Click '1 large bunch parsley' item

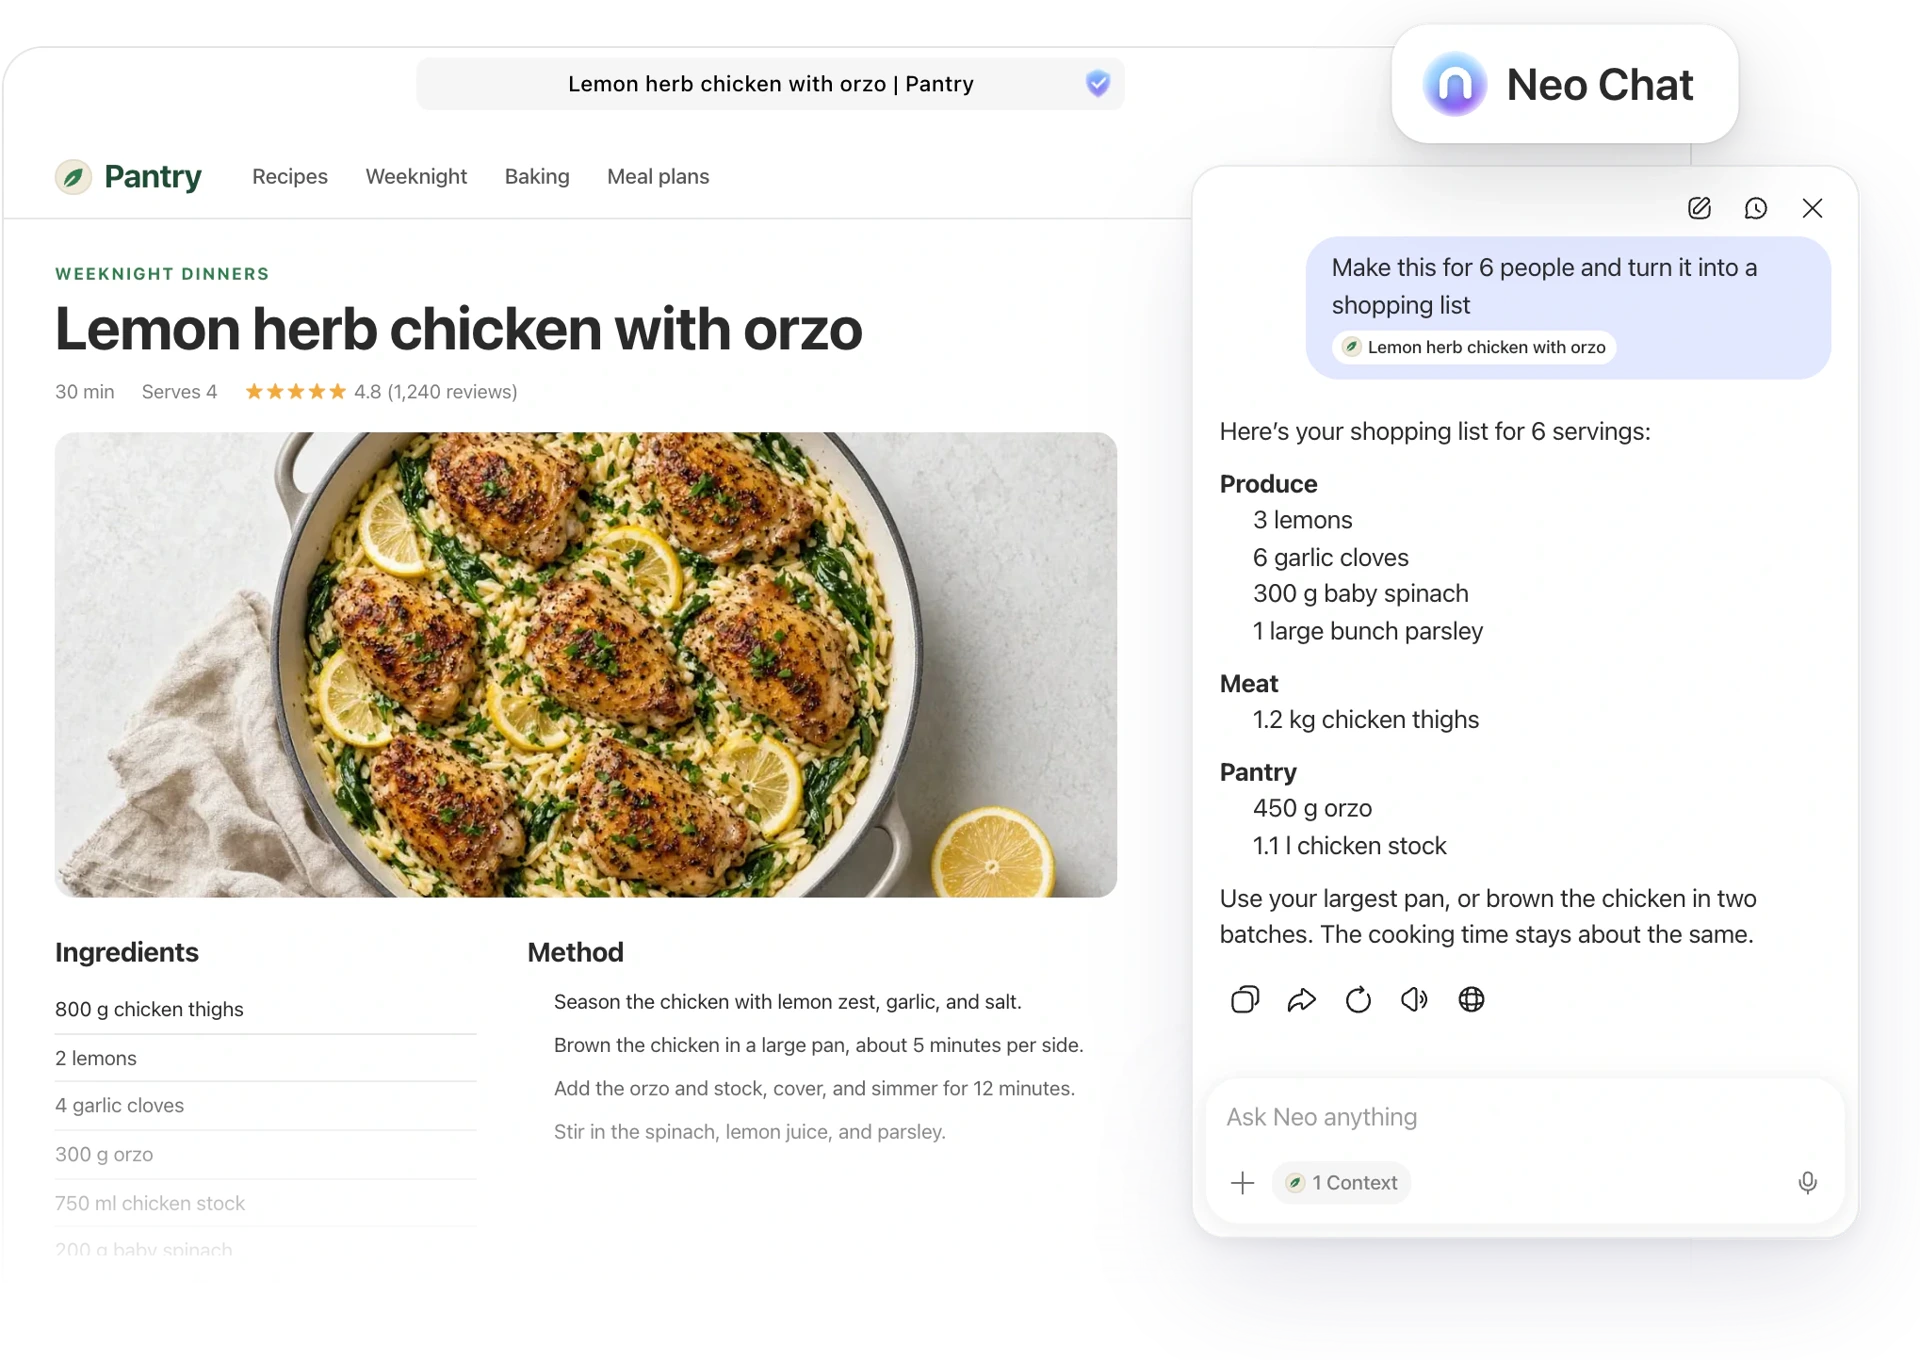coord(1367,631)
